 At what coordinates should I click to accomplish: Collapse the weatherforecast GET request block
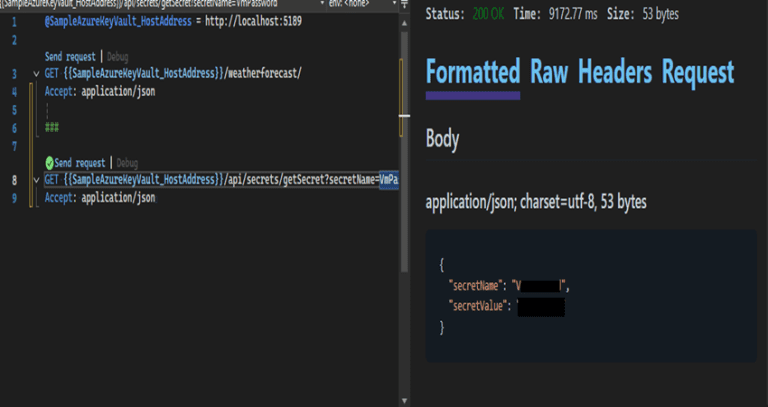coord(36,75)
